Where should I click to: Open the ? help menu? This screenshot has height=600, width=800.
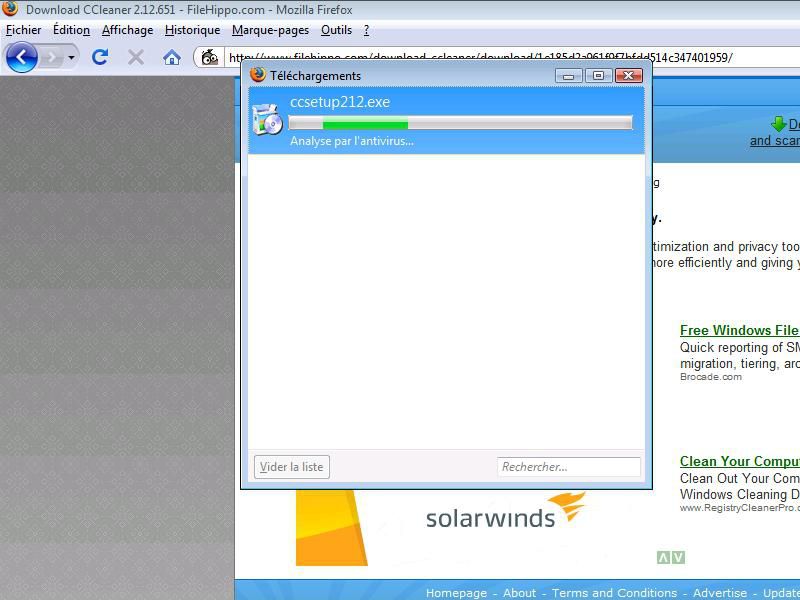pos(366,30)
